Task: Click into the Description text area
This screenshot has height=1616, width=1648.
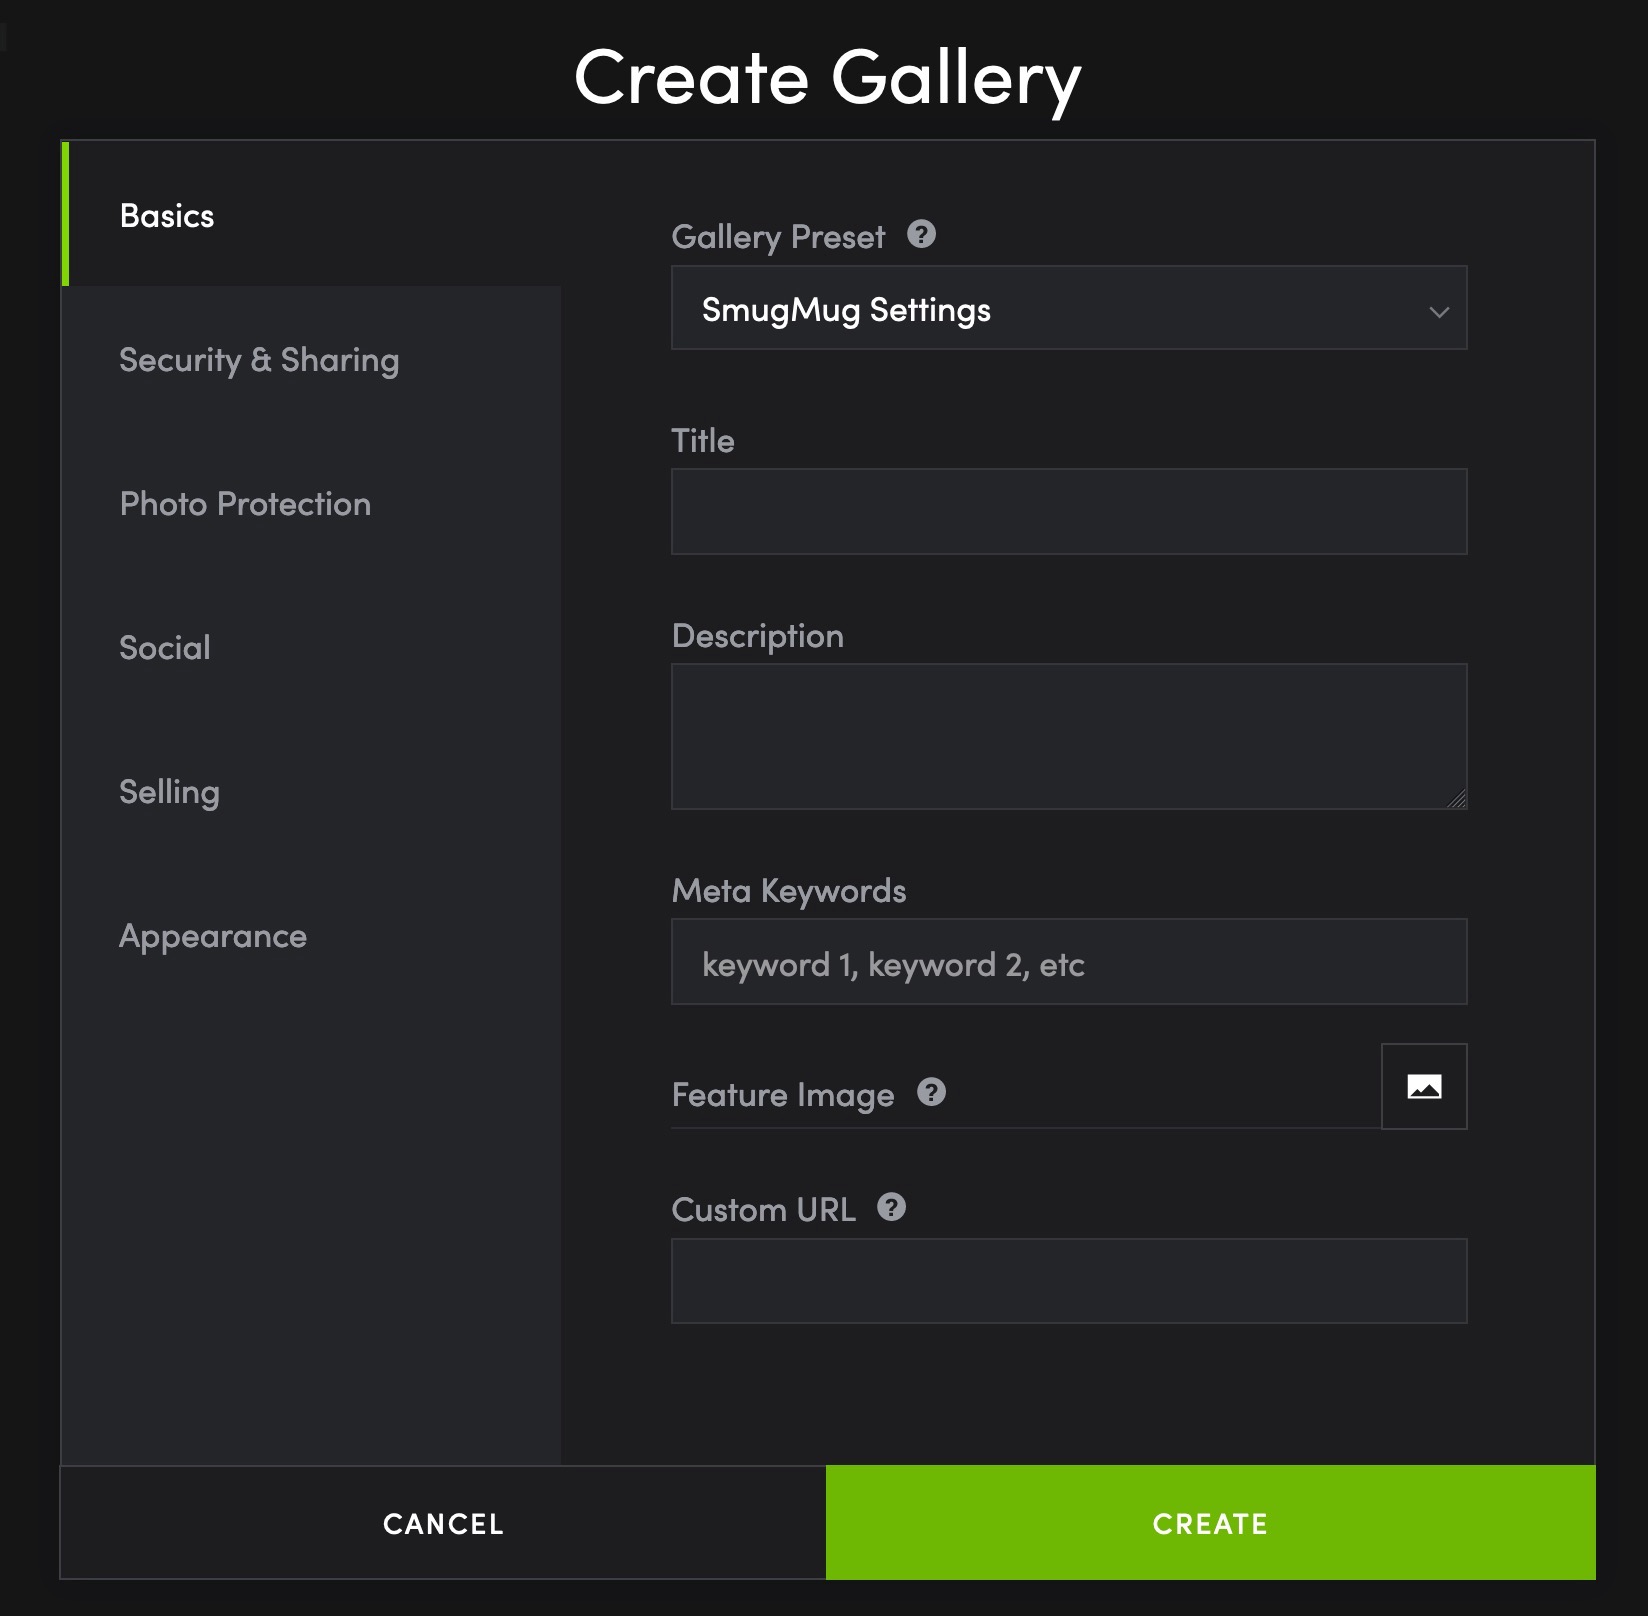Action: (x=1069, y=736)
